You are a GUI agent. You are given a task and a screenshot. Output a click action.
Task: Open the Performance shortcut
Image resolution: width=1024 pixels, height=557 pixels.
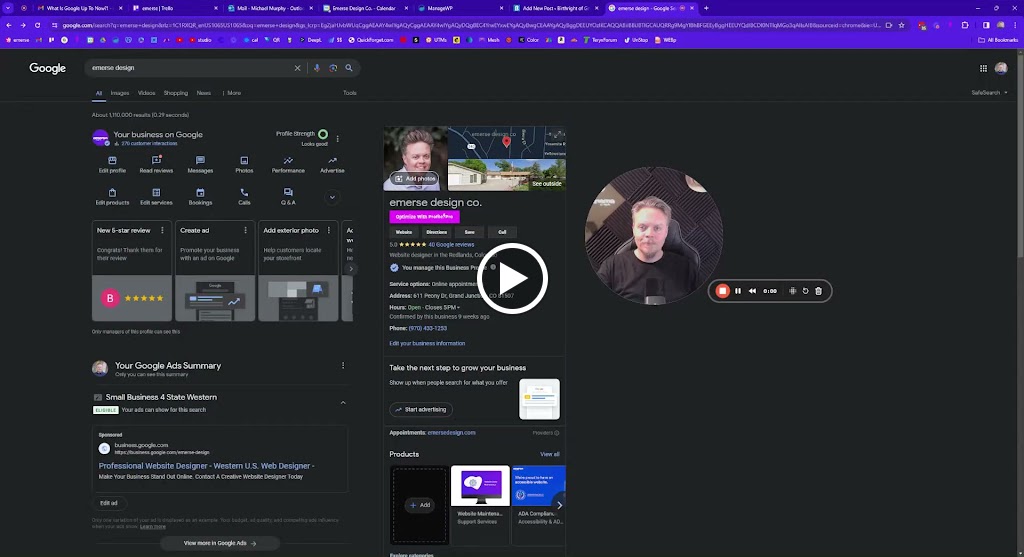pyautogui.click(x=288, y=165)
